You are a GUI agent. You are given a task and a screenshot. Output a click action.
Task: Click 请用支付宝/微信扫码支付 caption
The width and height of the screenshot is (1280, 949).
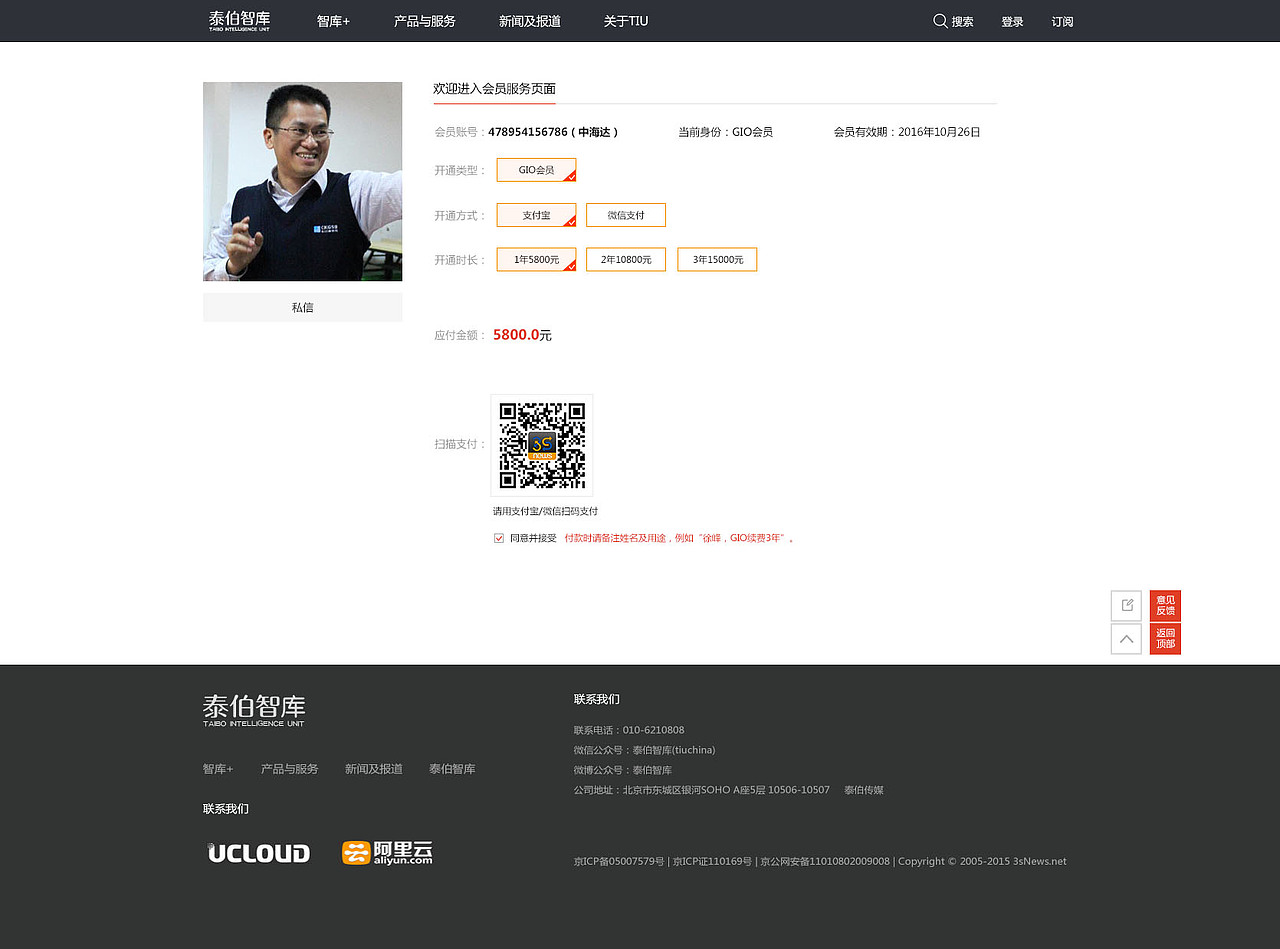pos(545,511)
